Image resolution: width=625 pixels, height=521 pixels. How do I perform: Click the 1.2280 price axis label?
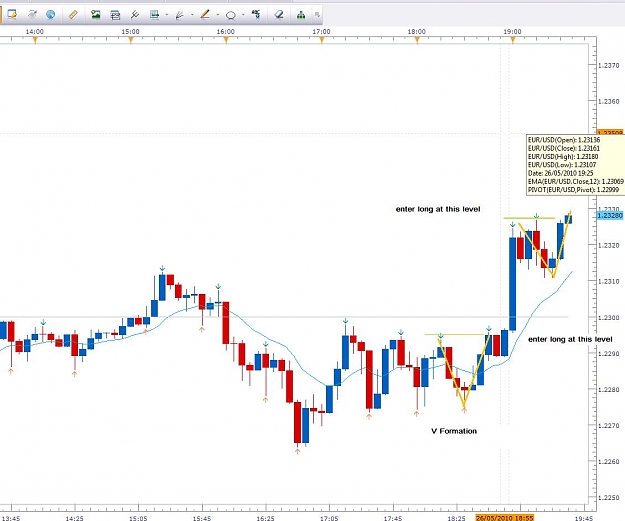[609, 389]
